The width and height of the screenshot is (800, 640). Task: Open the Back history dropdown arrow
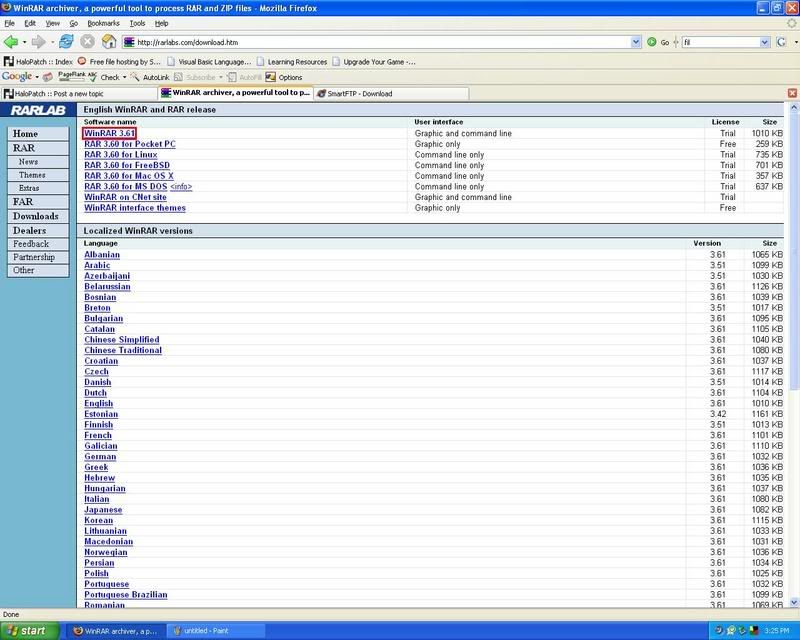(x=24, y=42)
